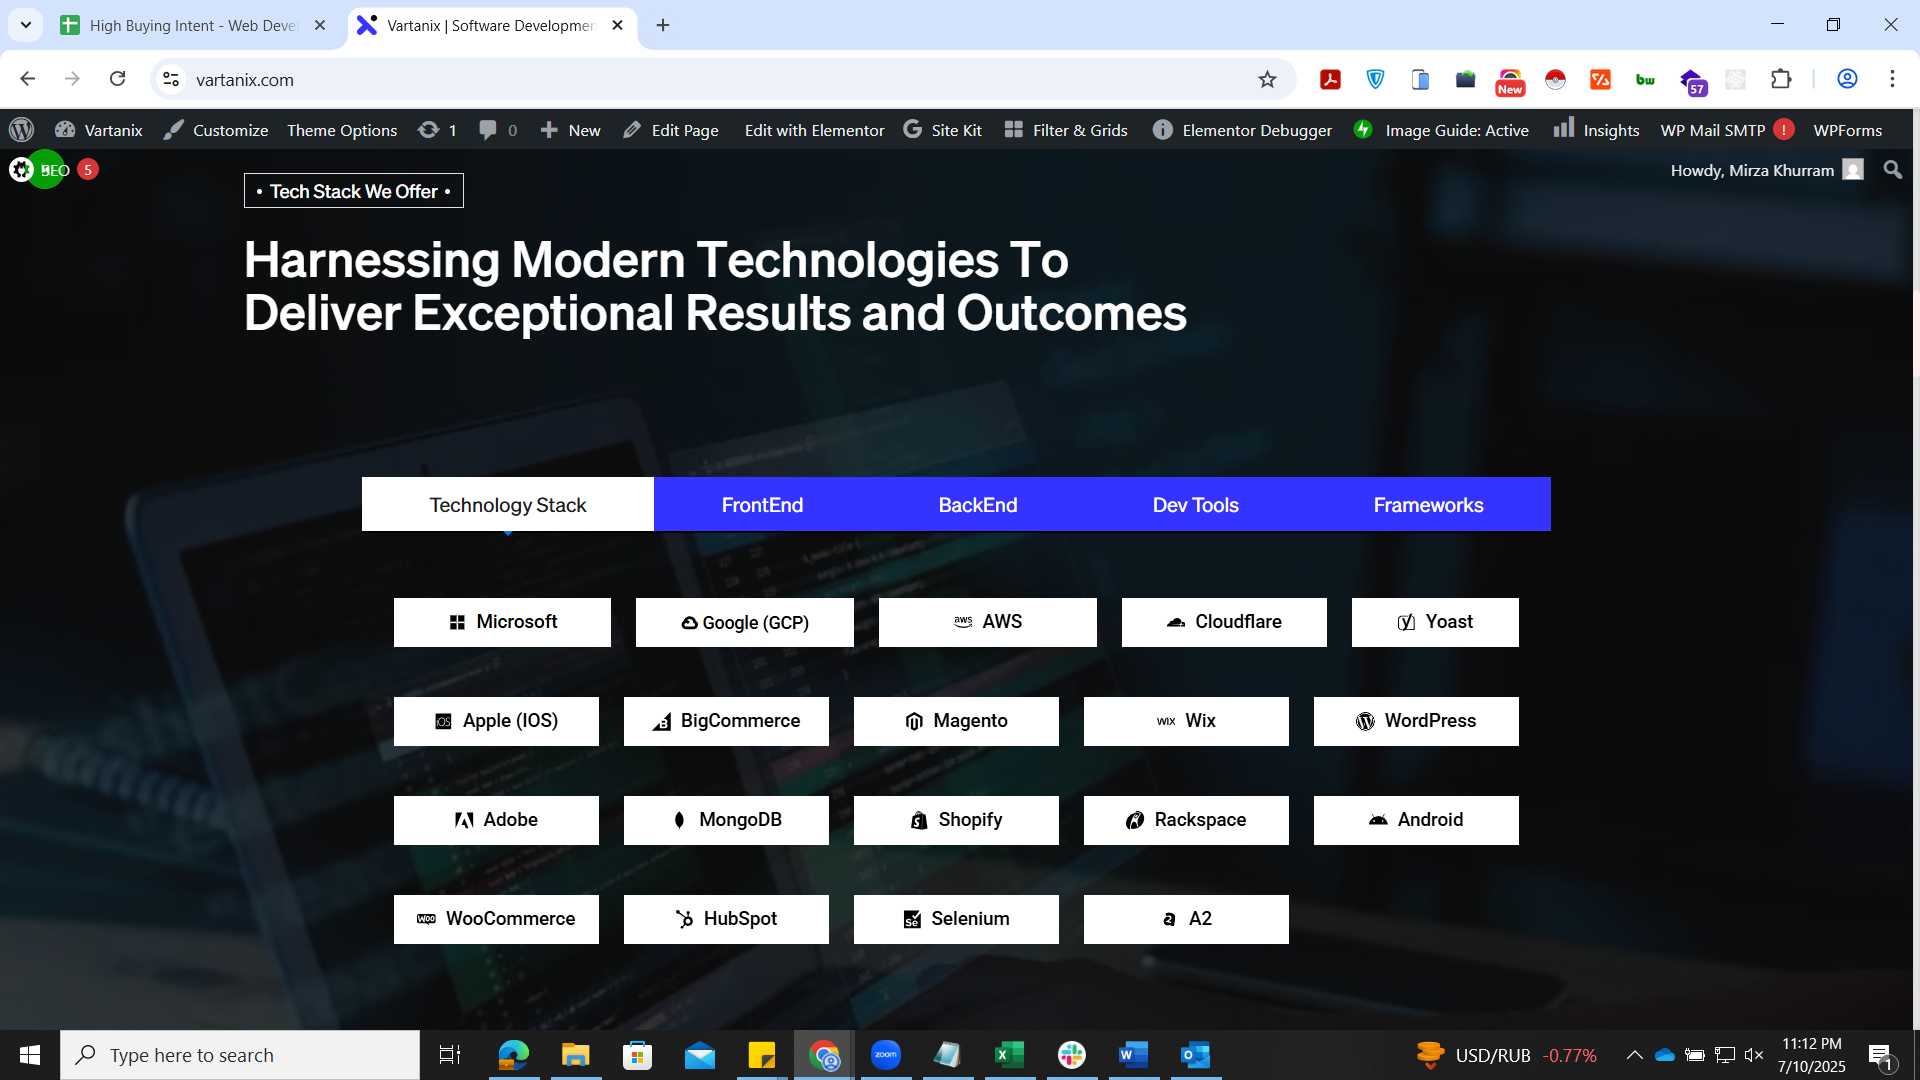Bookmark this page with the star icon
Viewport: 1920px width, 1080px height.
click(x=1267, y=79)
